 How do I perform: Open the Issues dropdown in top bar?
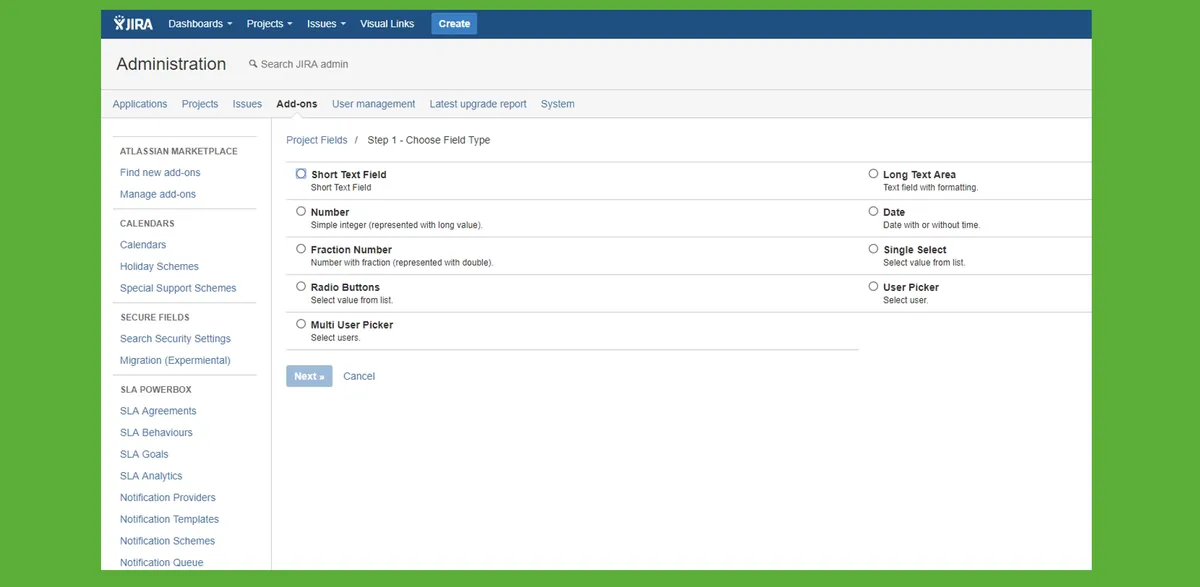[326, 24]
